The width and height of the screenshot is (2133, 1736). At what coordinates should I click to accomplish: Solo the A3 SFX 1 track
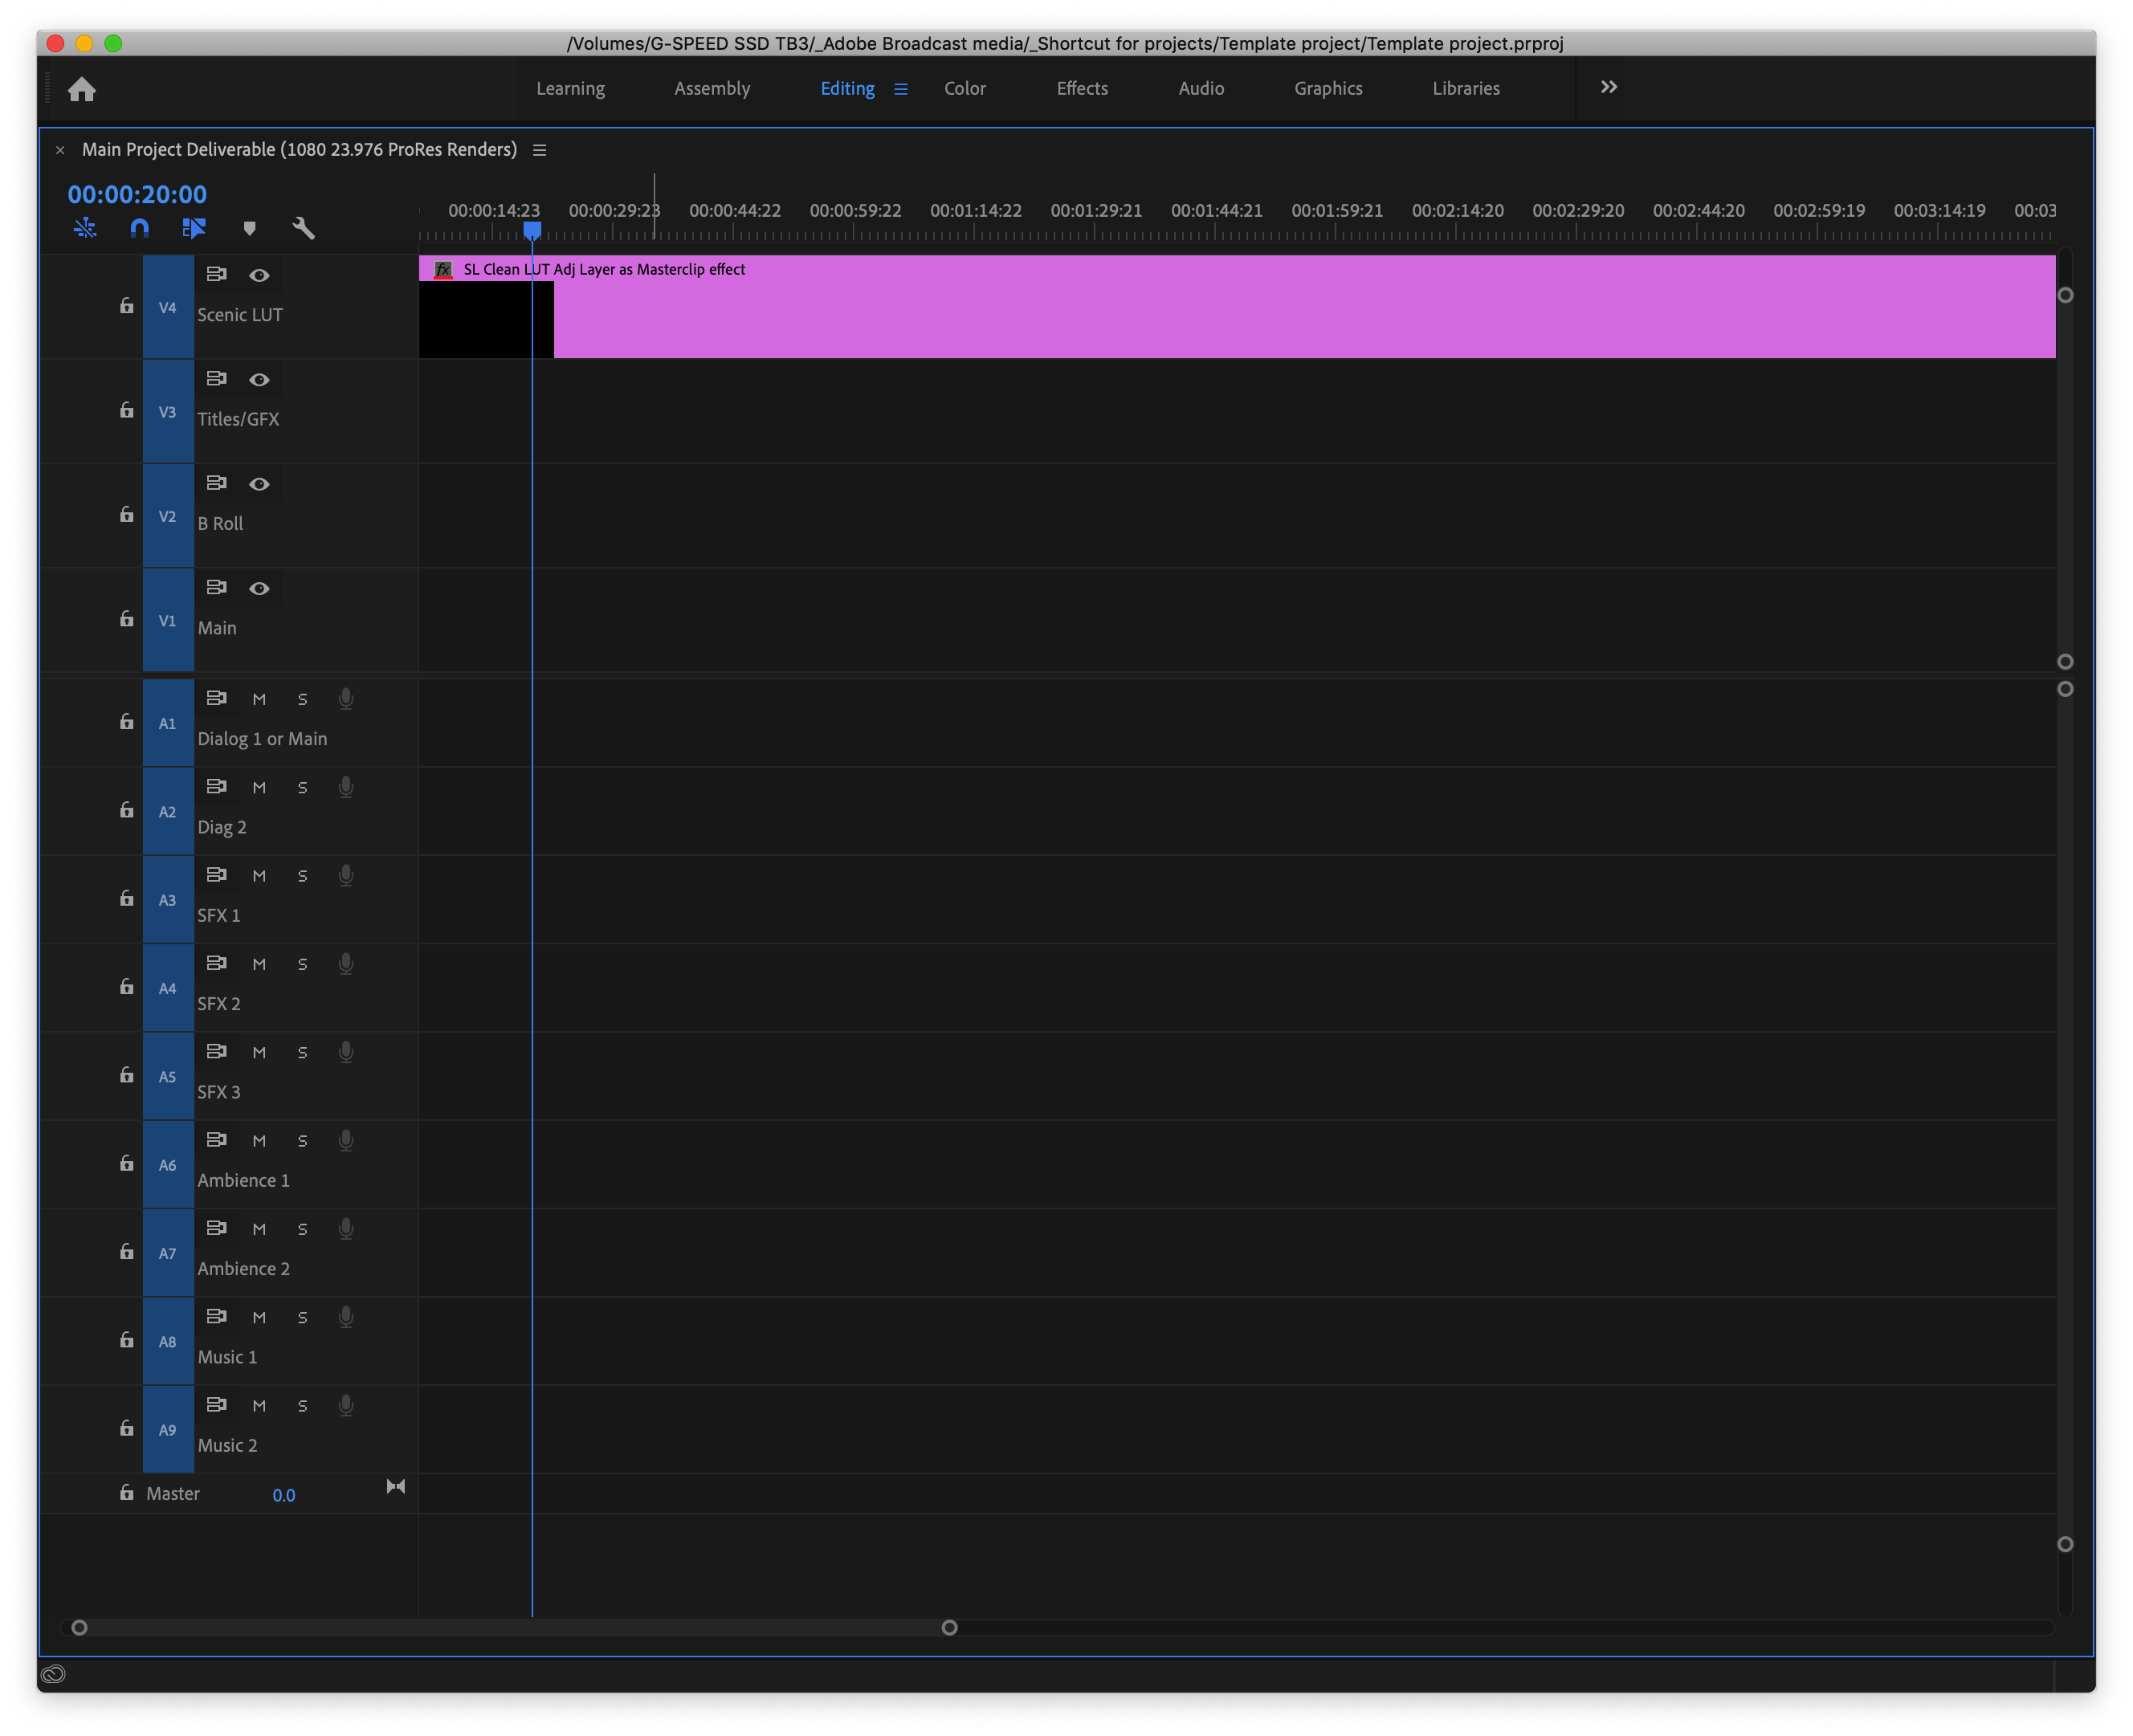(302, 876)
